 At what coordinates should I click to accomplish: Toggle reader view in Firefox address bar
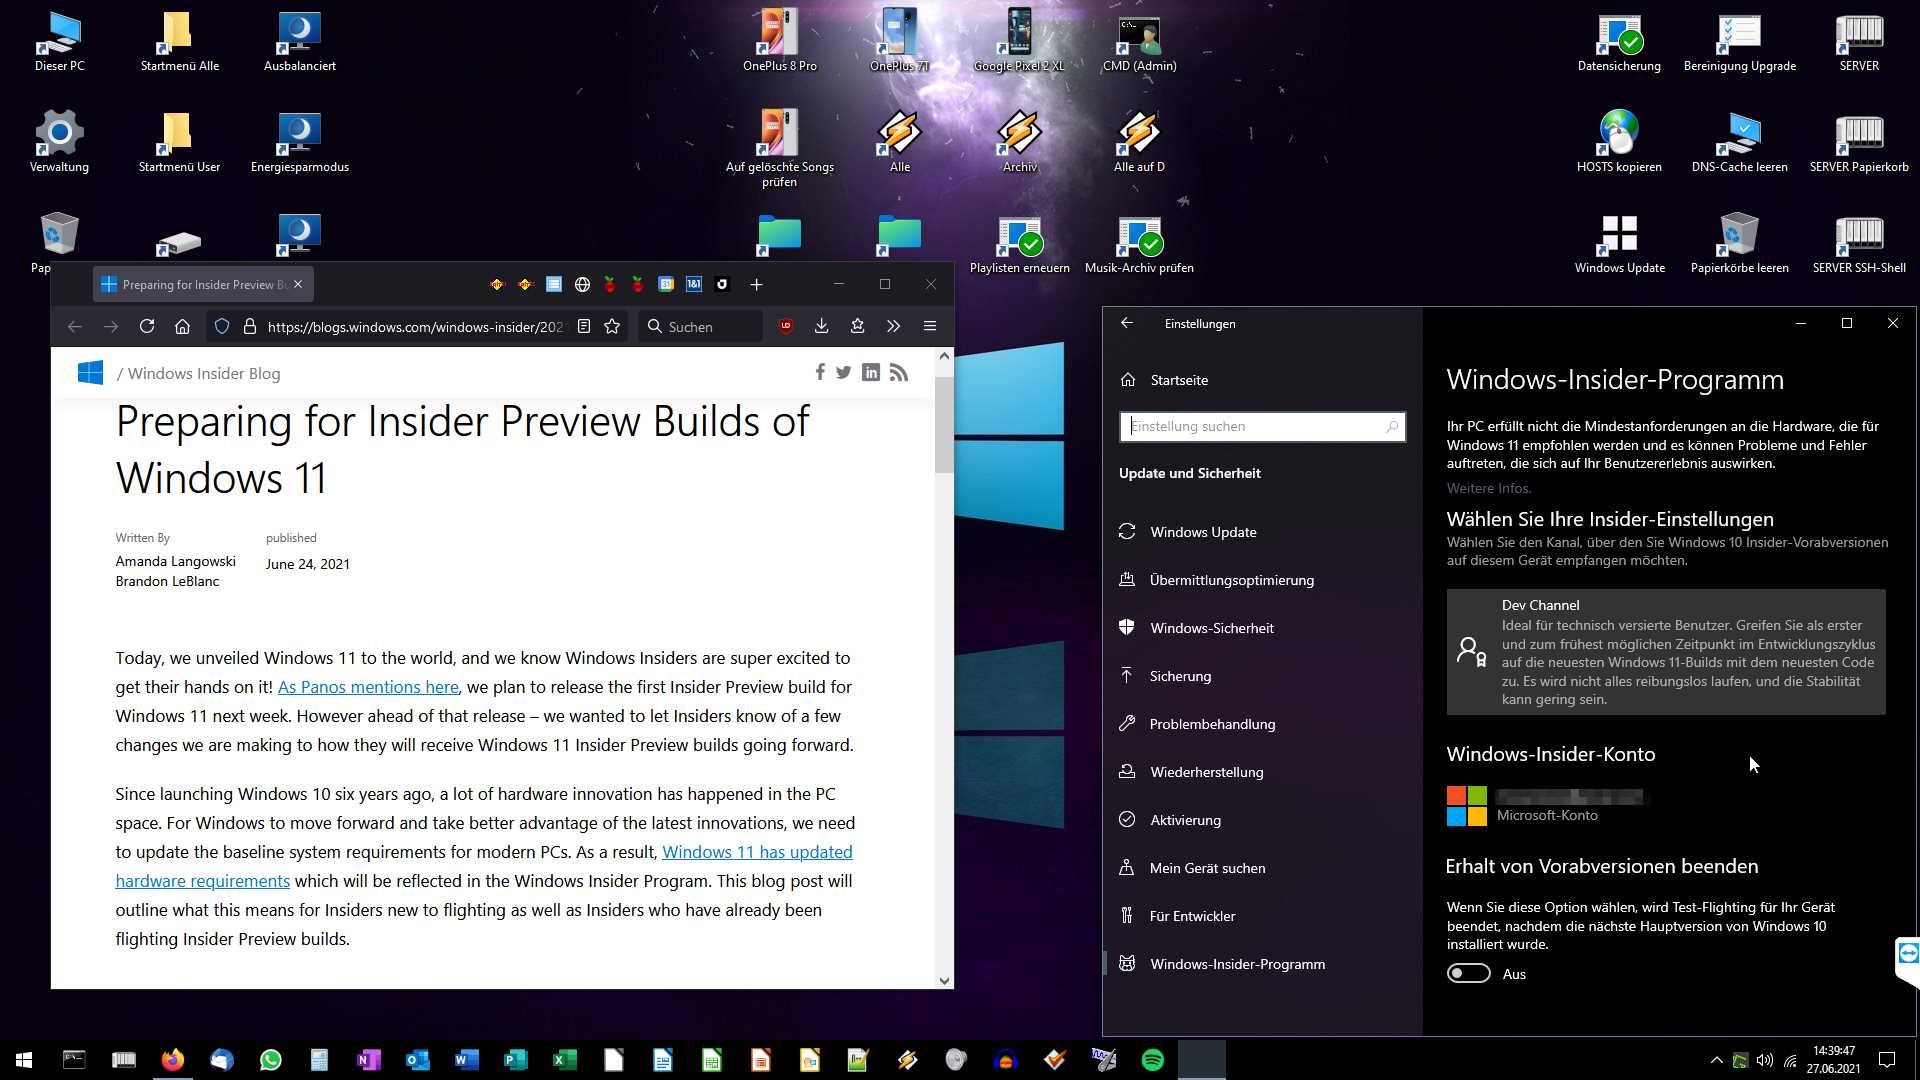point(584,326)
